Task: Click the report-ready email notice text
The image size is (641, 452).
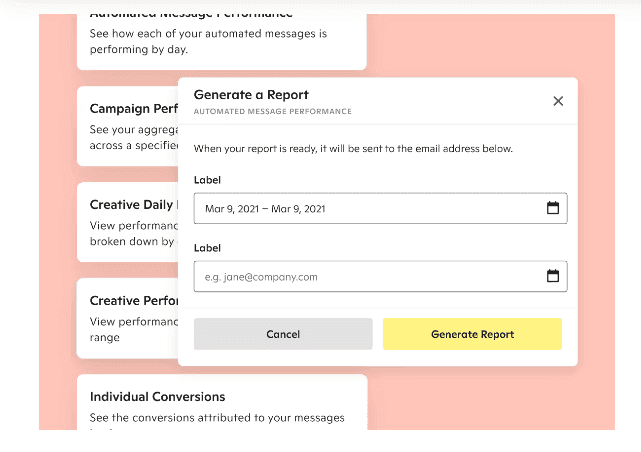Action: (x=353, y=149)
